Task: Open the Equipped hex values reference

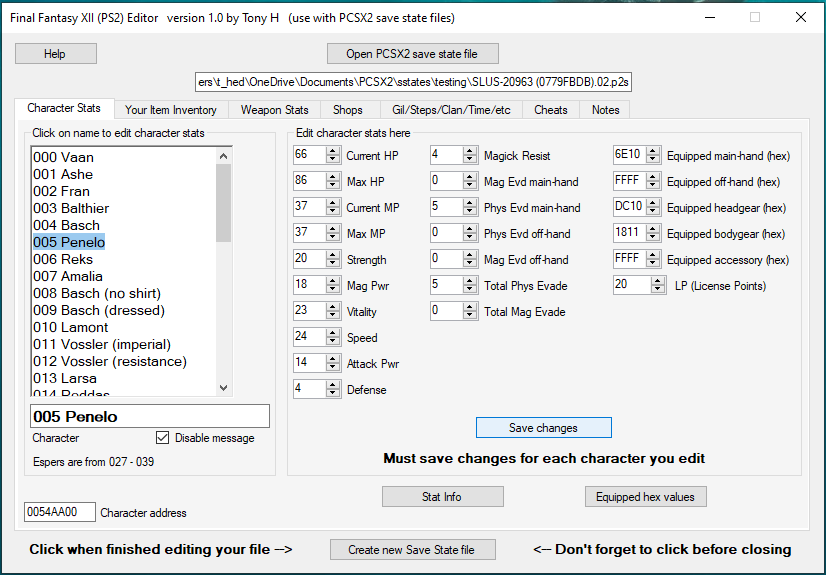Action: pyautogui.click(x=645, y=496)
